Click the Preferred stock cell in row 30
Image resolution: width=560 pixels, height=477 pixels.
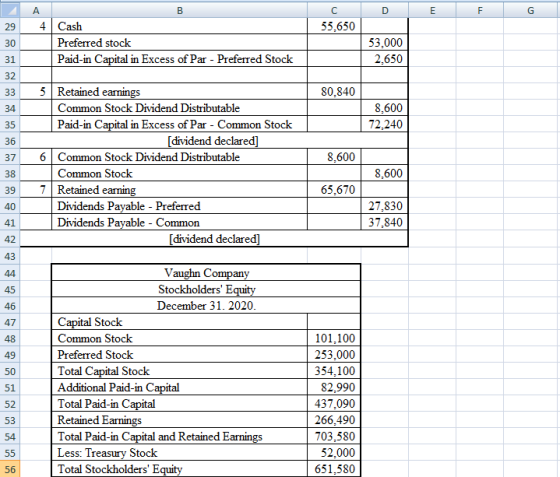pyautogui.click(x=180, y=43)
